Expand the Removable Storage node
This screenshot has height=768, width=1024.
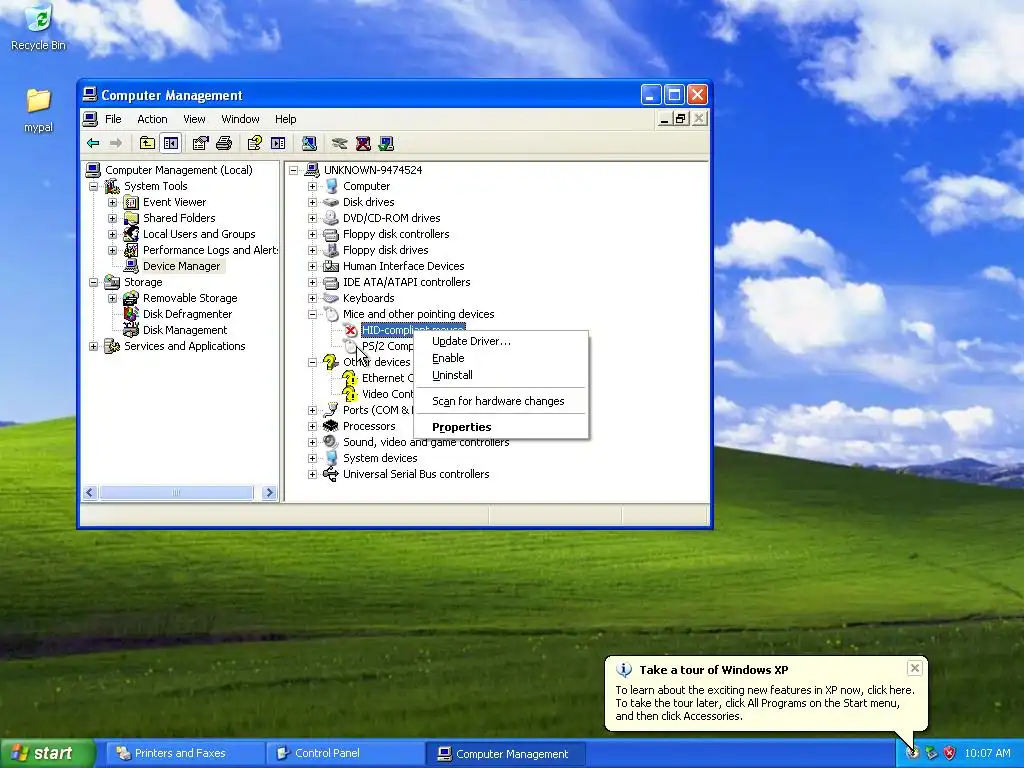[112, 298]
